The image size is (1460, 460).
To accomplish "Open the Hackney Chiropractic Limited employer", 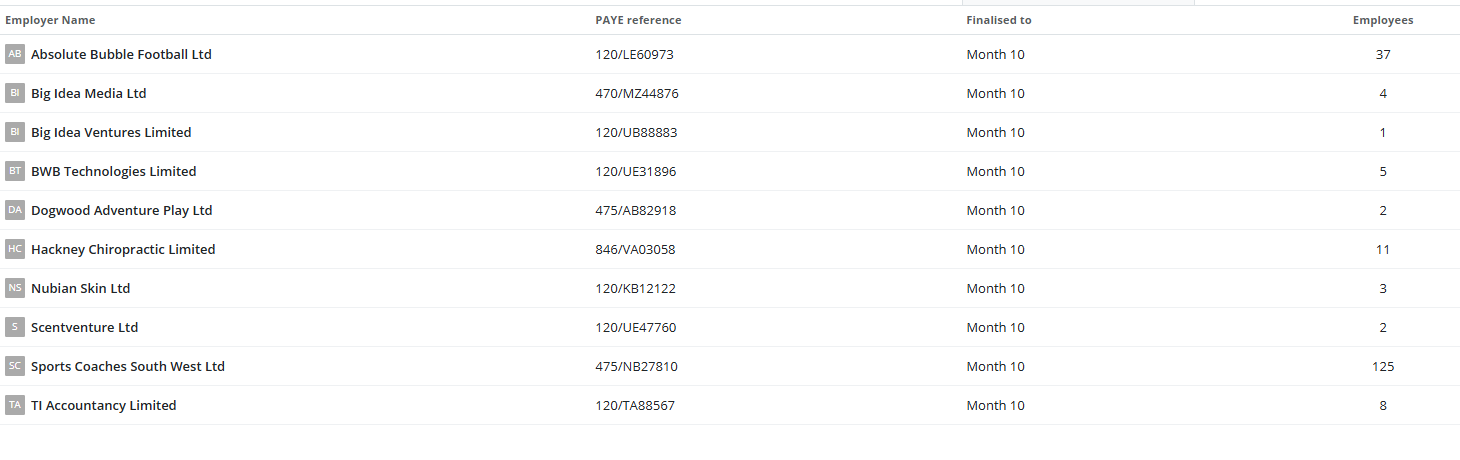I will tap(123, 249).
